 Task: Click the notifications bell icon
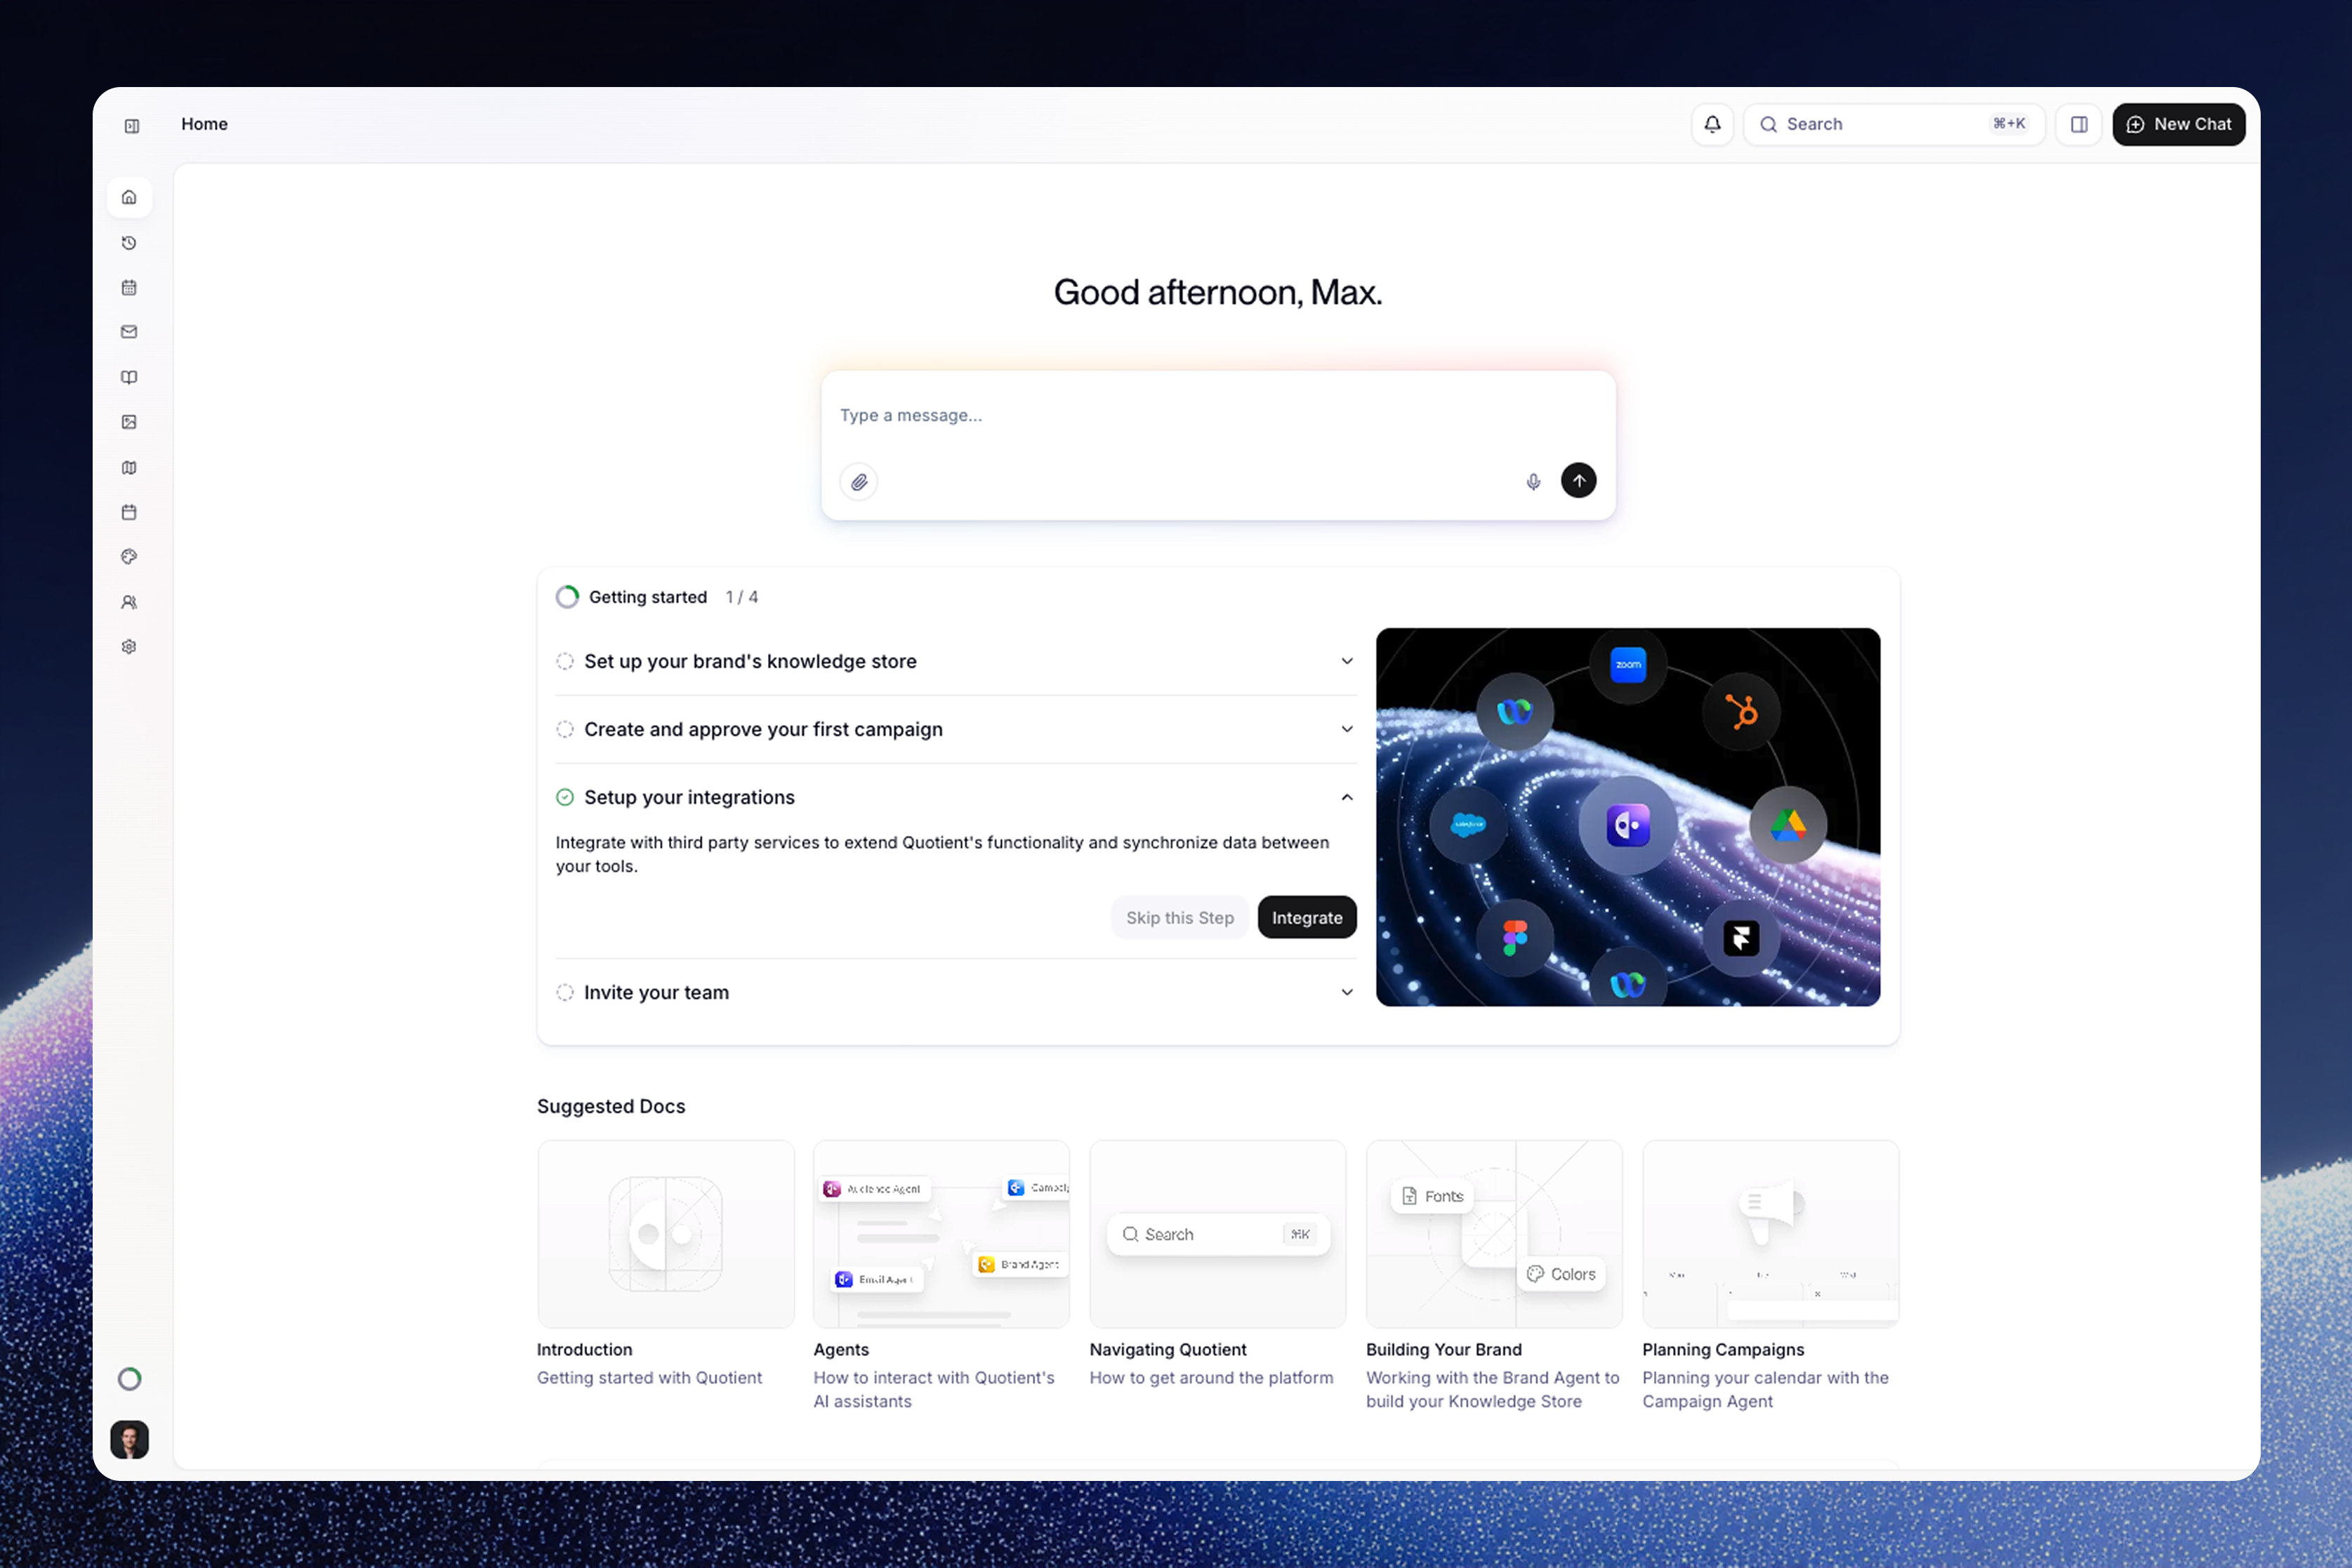pyautogui.click(x=1712, y=124)
